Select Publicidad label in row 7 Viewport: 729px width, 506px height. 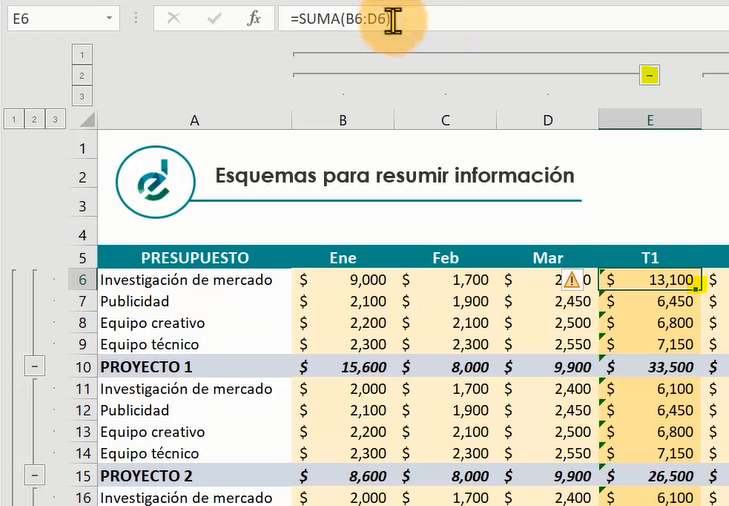coord(195,301)
